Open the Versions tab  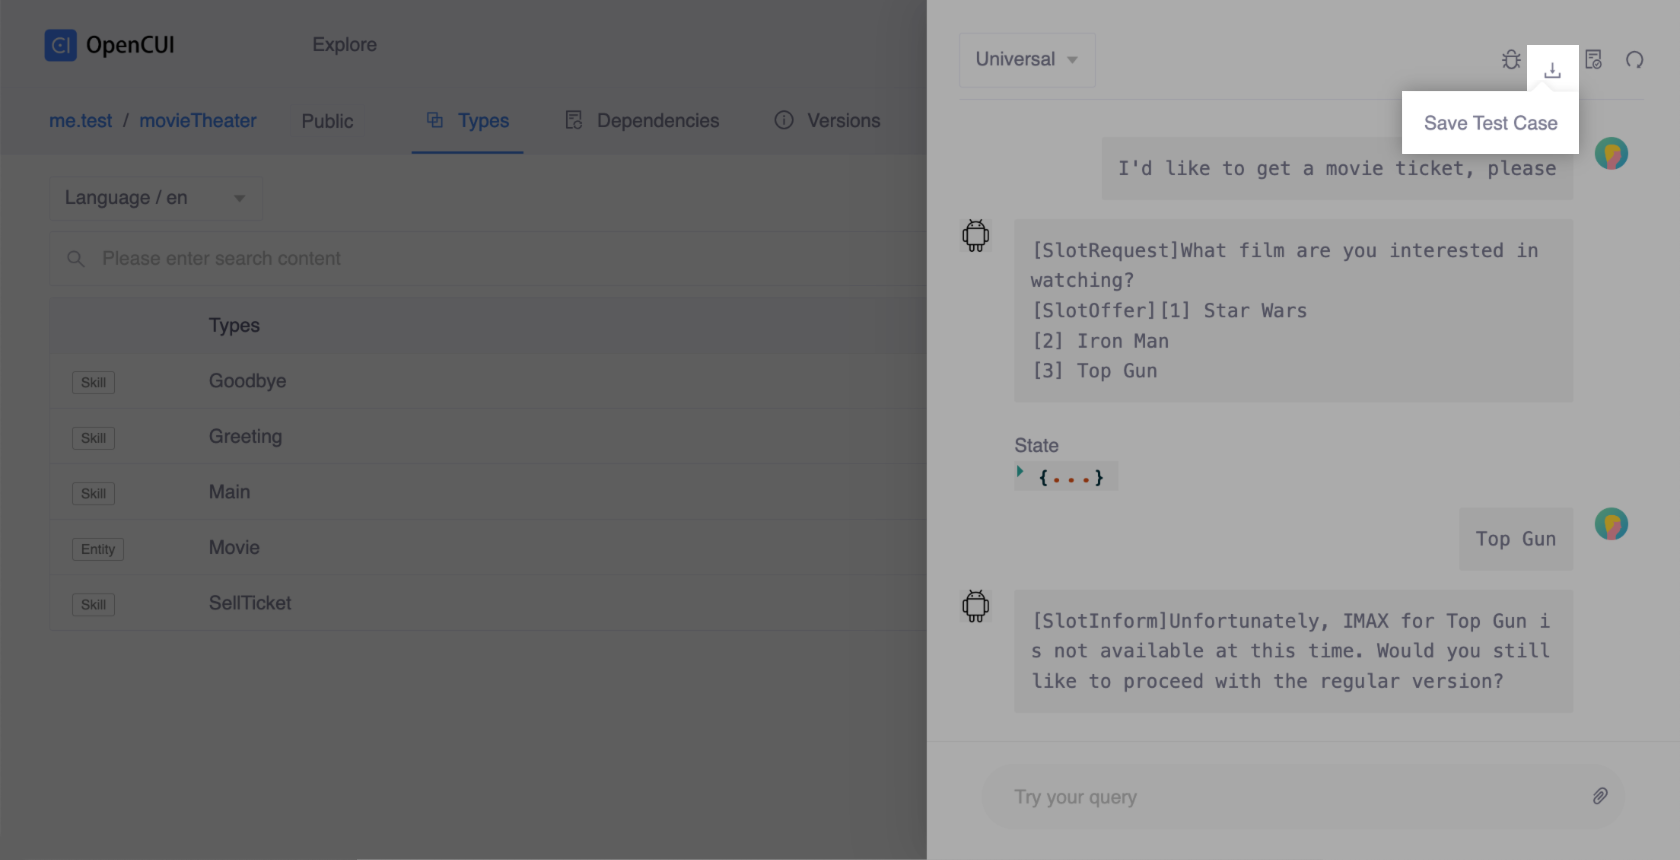(843, 121)
